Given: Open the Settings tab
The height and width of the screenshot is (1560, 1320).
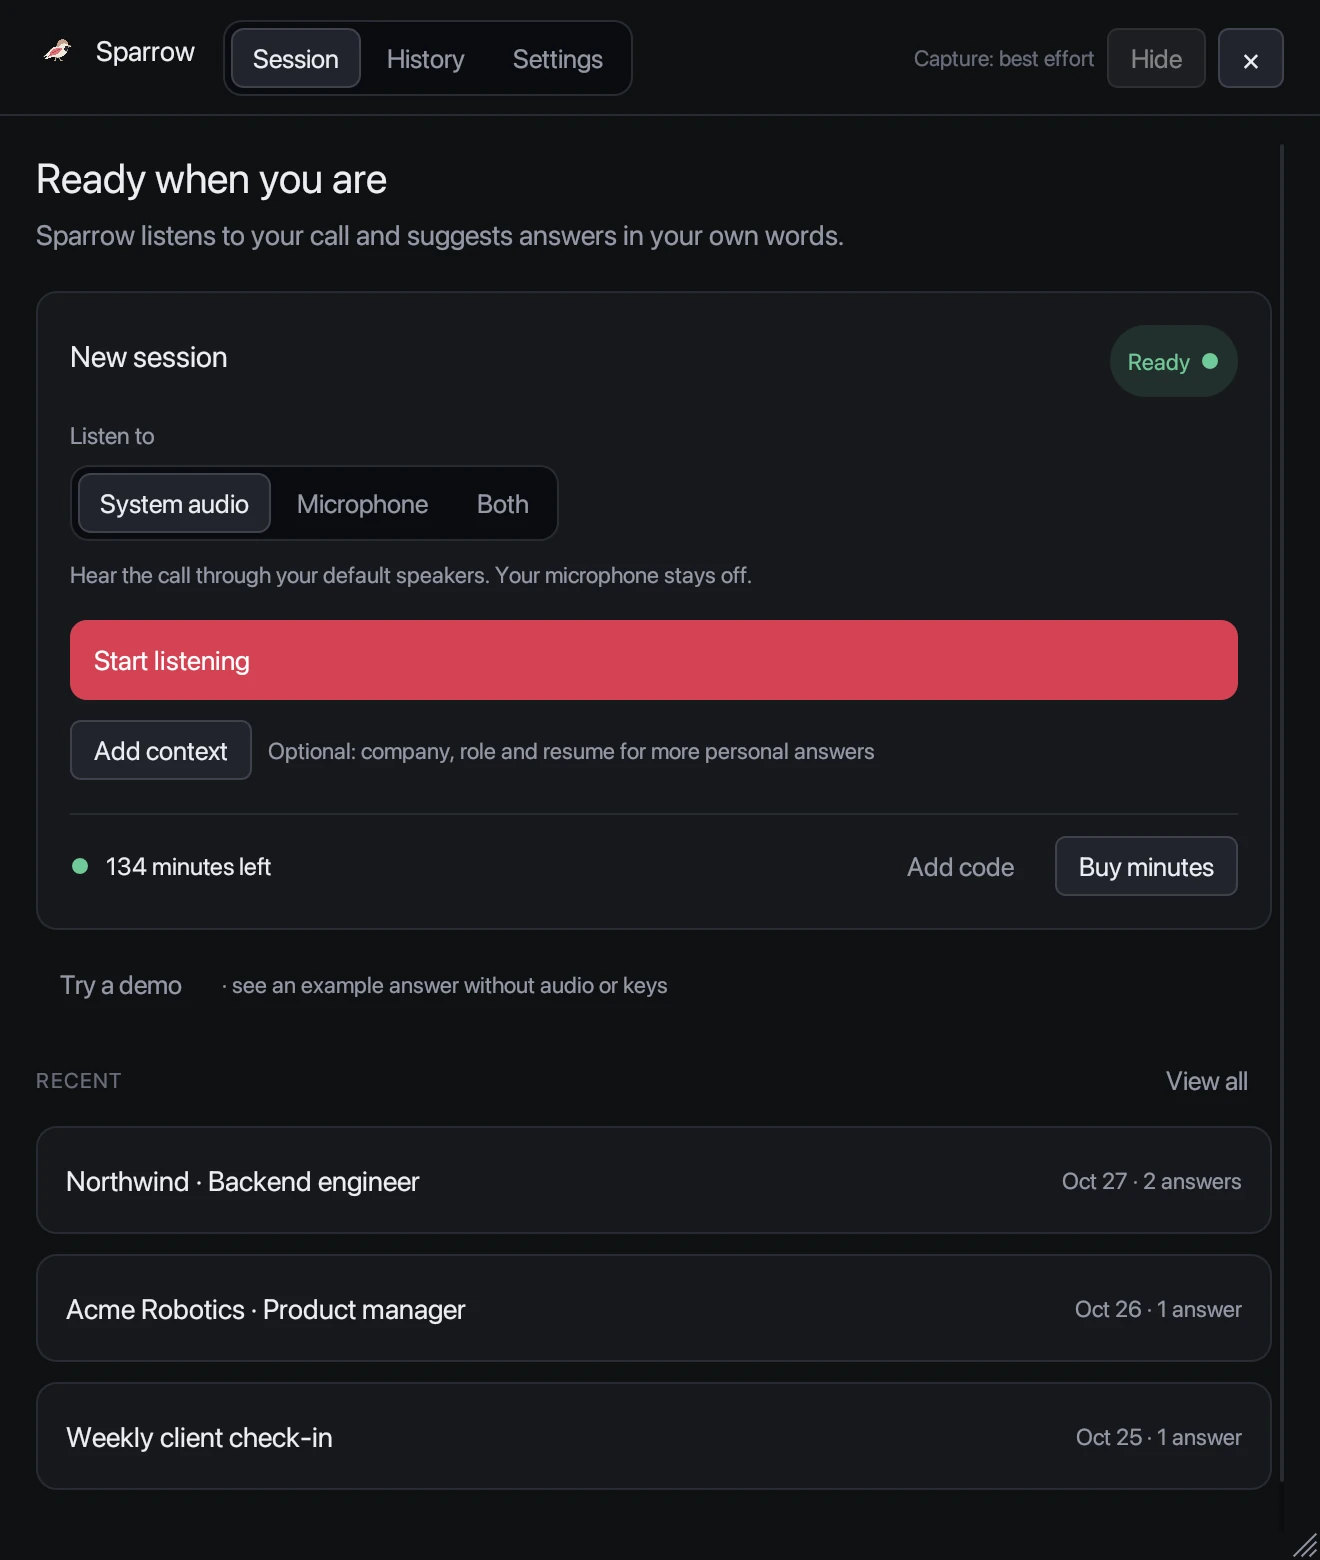Looking at the screenshot, I should [557, 59].
